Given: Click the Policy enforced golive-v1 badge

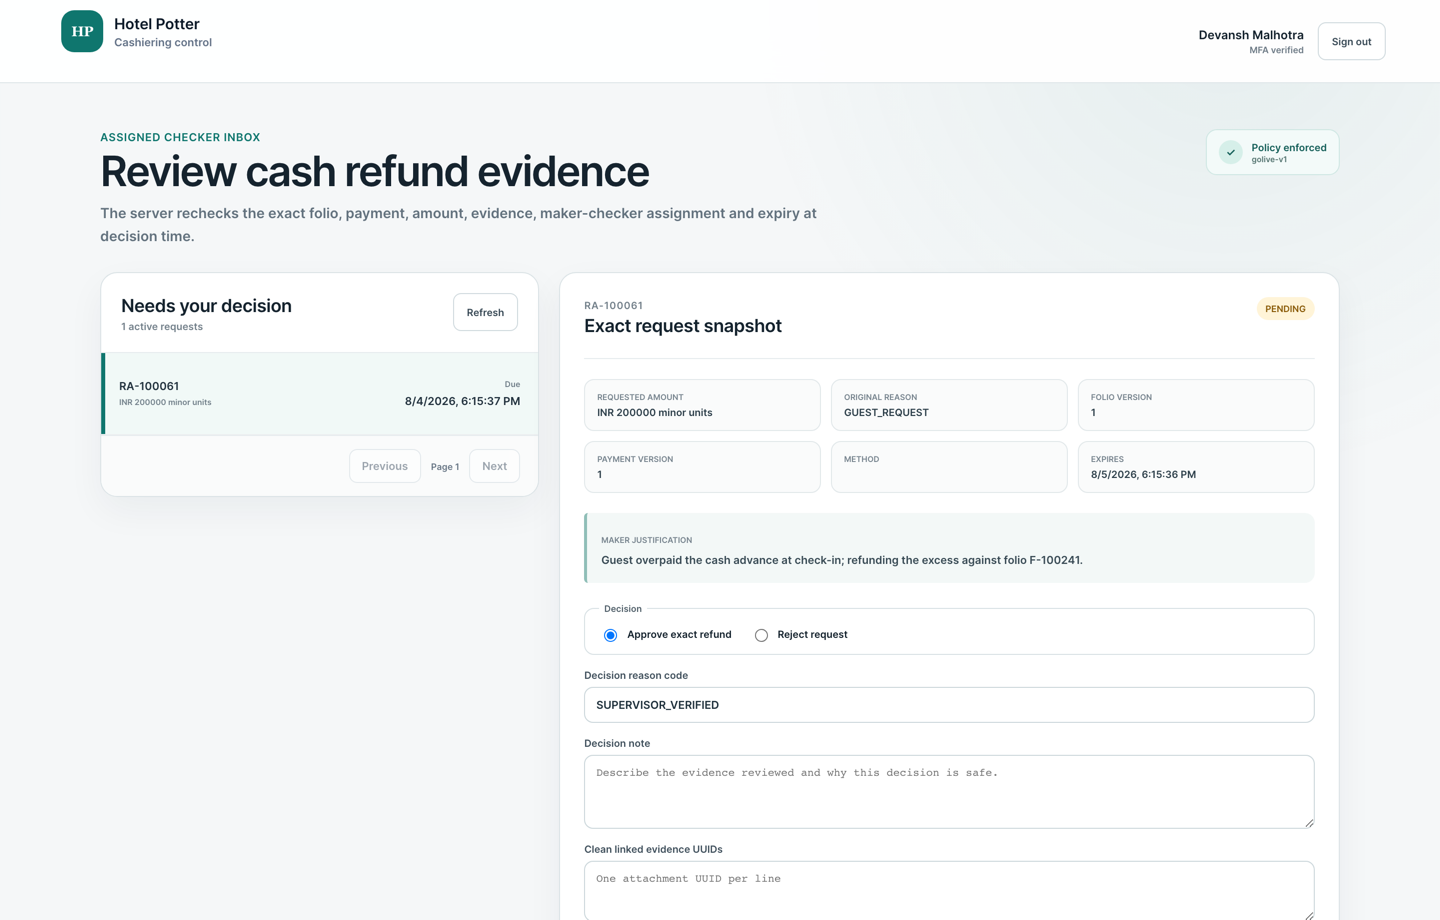Looking at the screenshot, I should tap(1272, 152).
